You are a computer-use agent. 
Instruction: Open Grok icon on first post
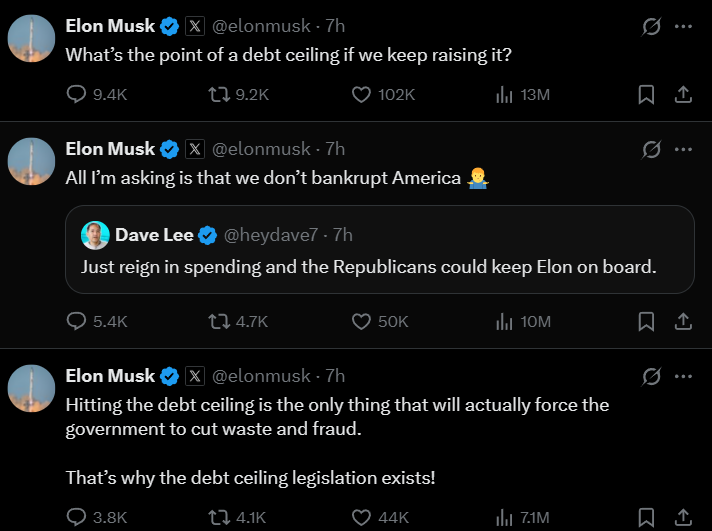(651, 26)
